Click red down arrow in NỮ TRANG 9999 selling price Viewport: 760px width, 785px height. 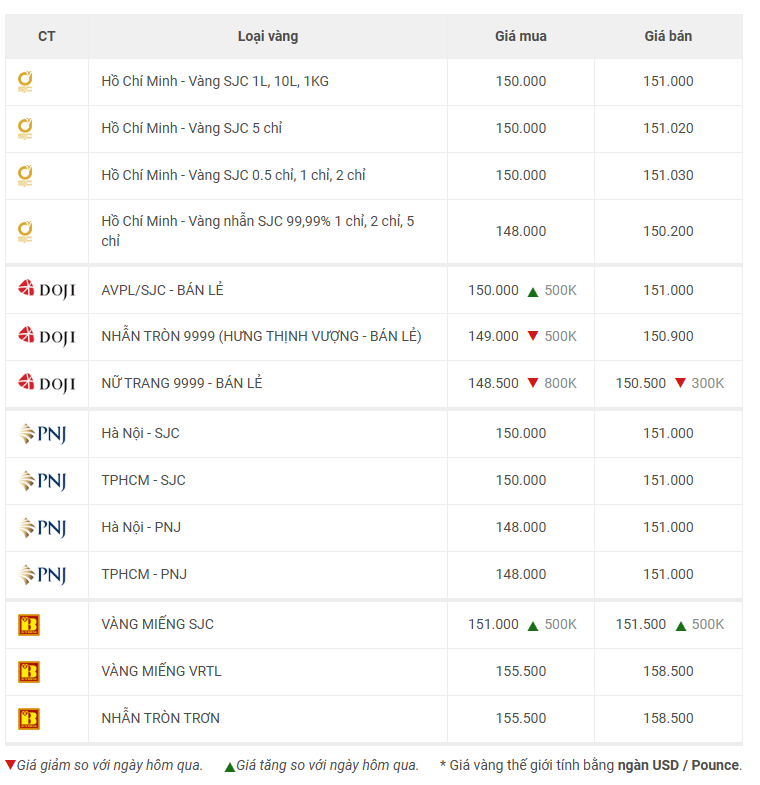click(680, 383)
